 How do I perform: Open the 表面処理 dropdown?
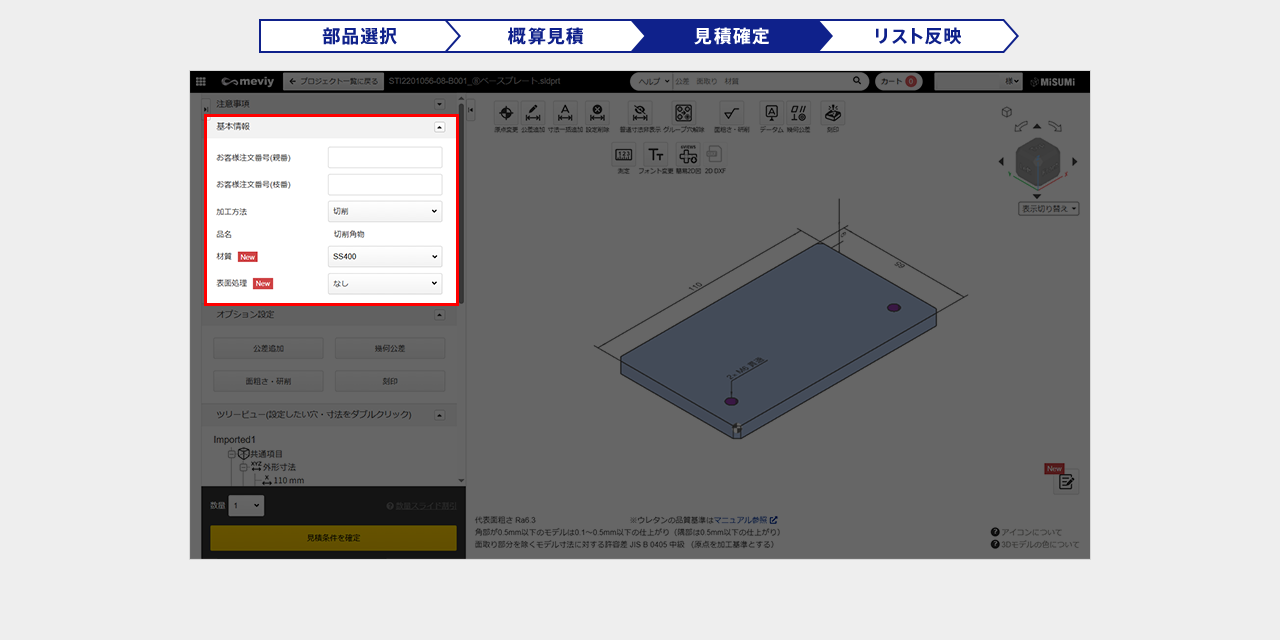[385, 284]
